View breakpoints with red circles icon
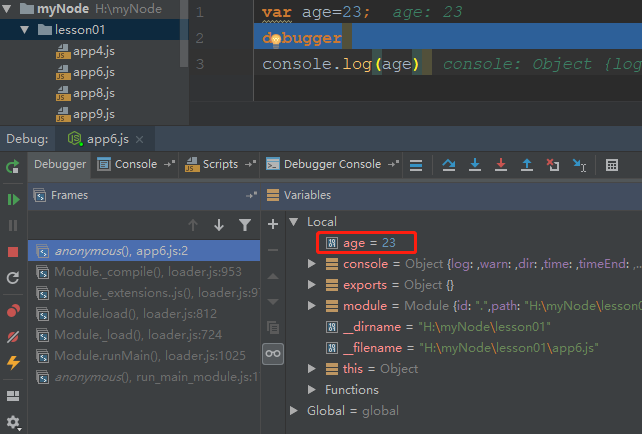642x434 pixels. (13, 311)
